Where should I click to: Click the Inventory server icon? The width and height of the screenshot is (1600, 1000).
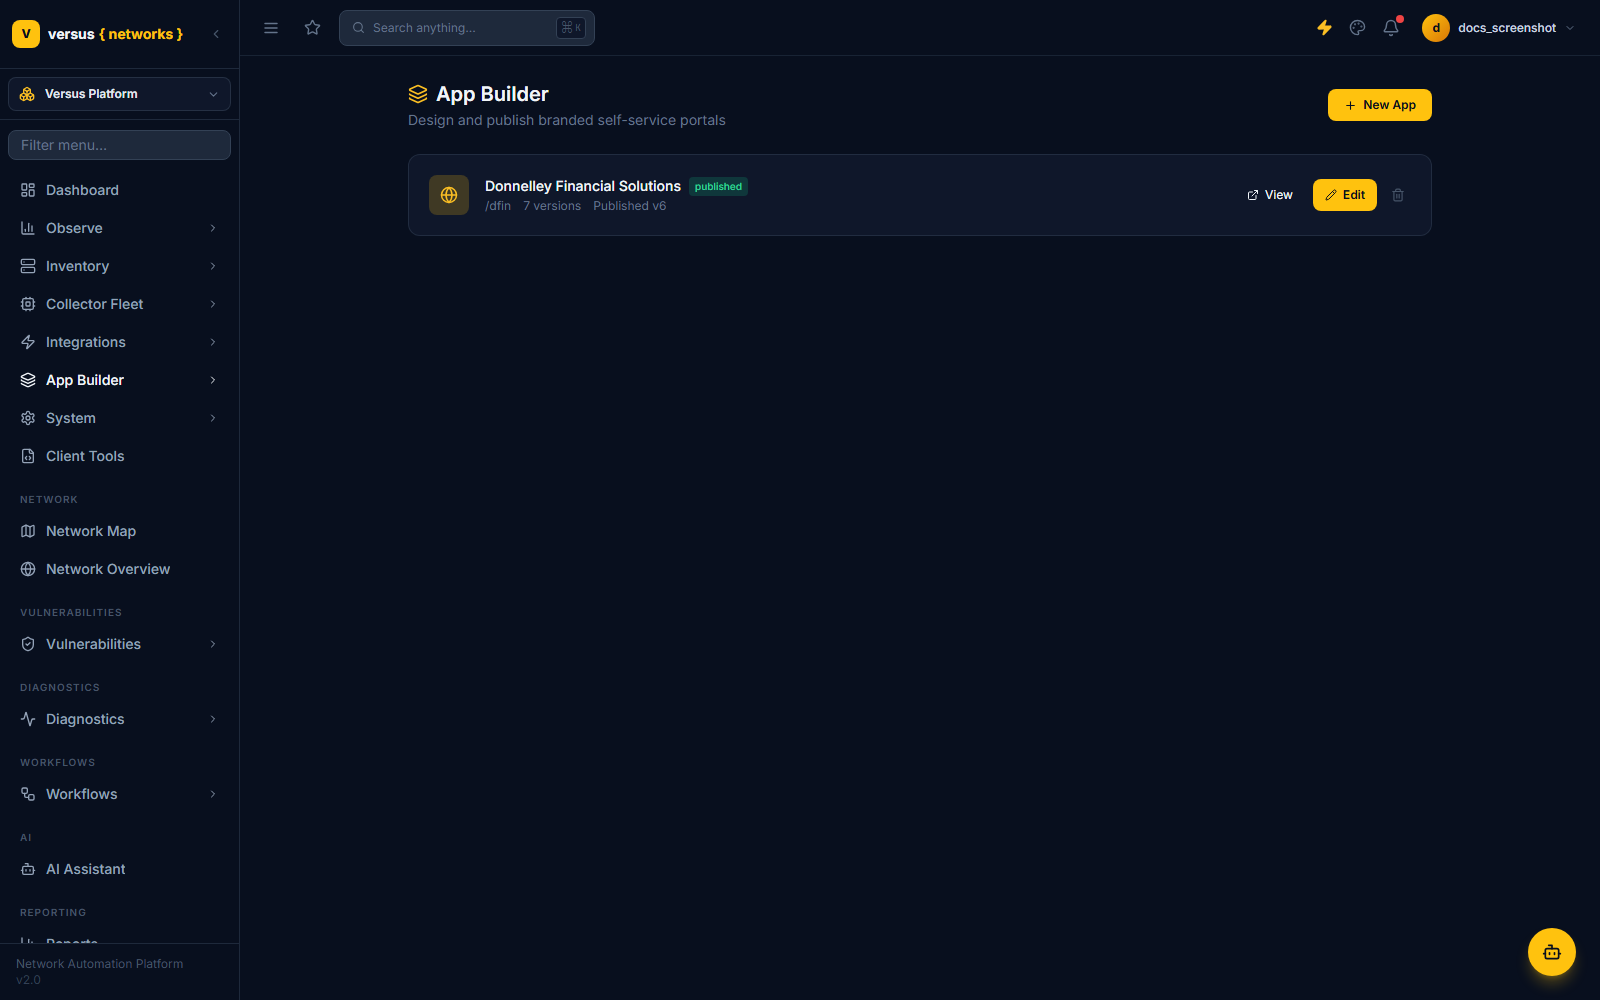coord(28,266)
